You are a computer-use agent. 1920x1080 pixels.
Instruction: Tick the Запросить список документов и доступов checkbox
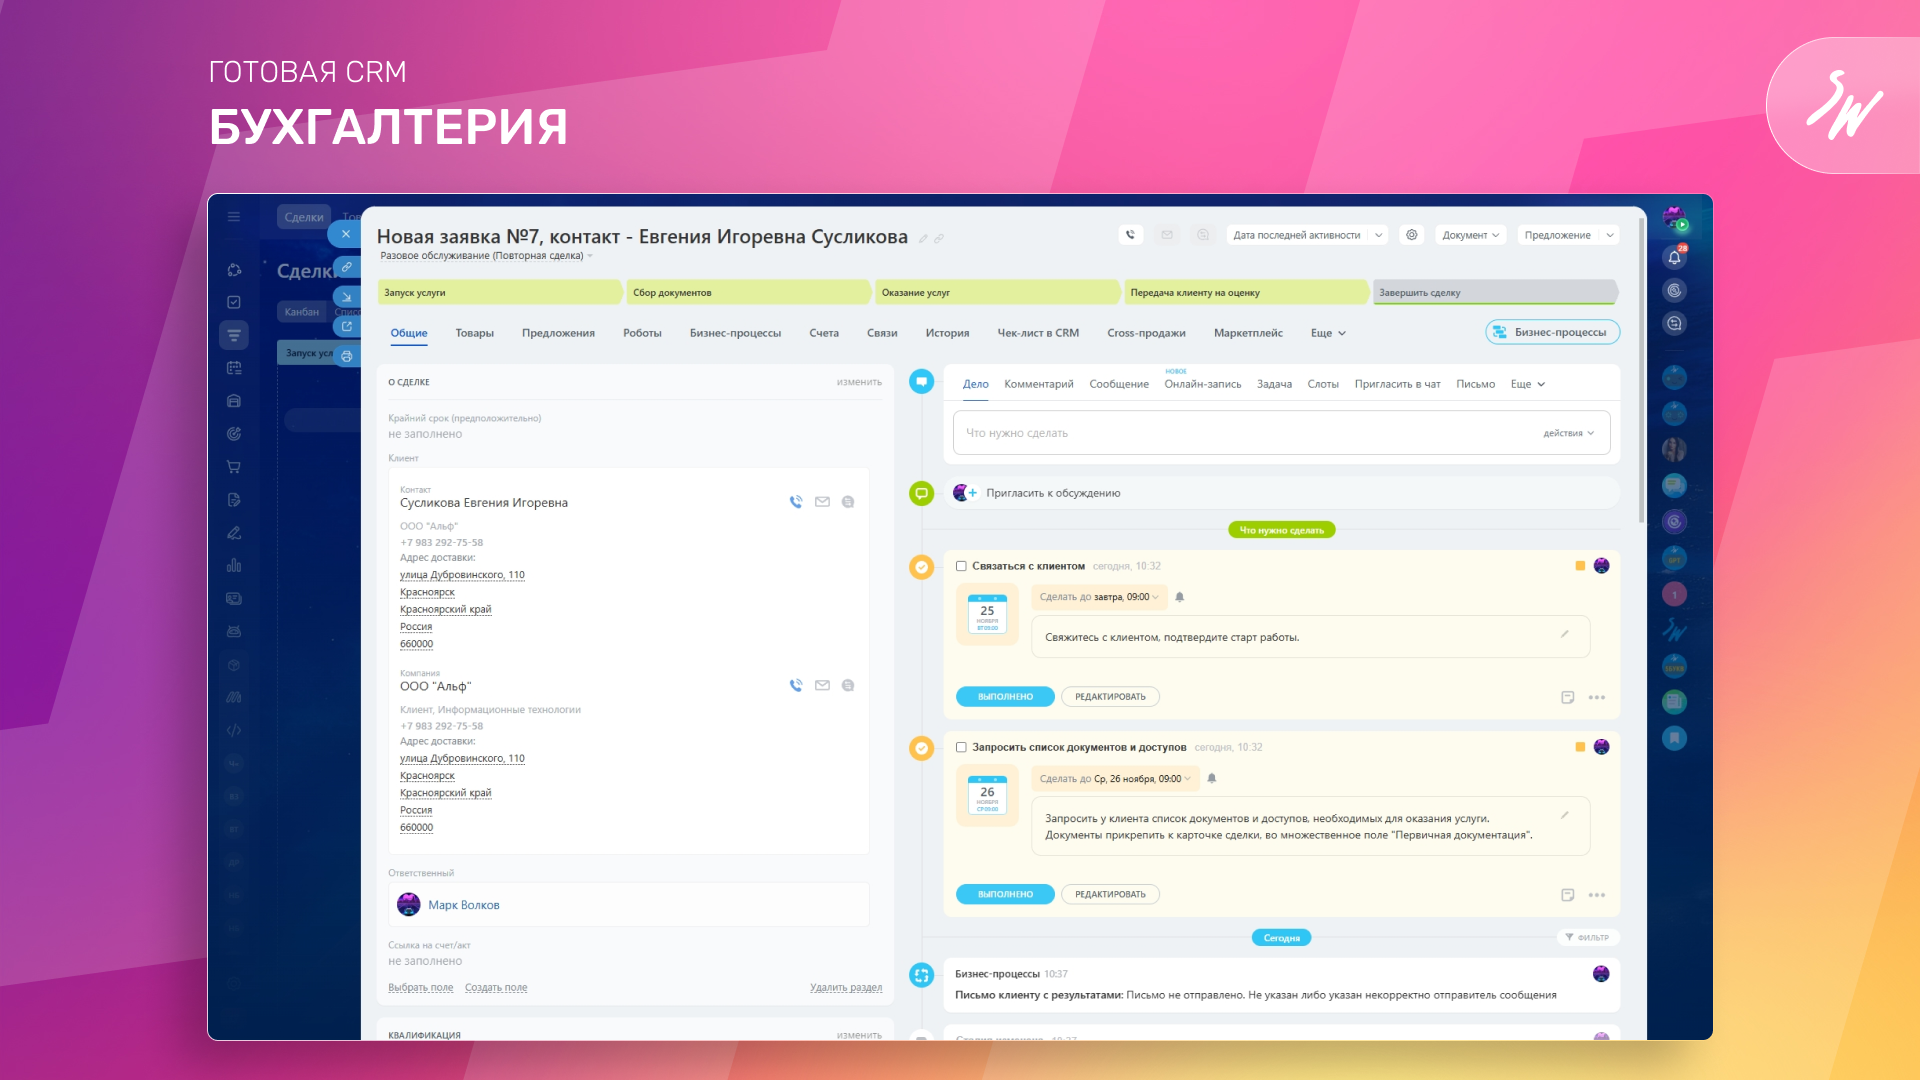961,747
